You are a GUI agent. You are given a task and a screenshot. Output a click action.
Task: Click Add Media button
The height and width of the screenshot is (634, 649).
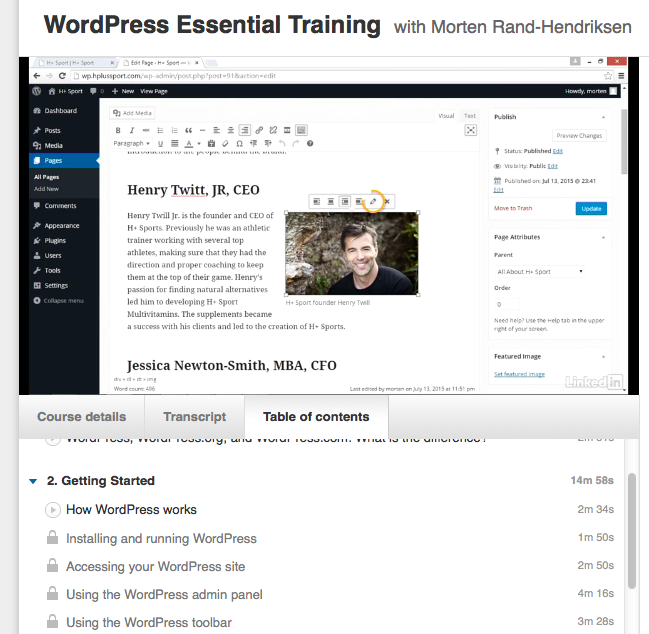(132, 113)
